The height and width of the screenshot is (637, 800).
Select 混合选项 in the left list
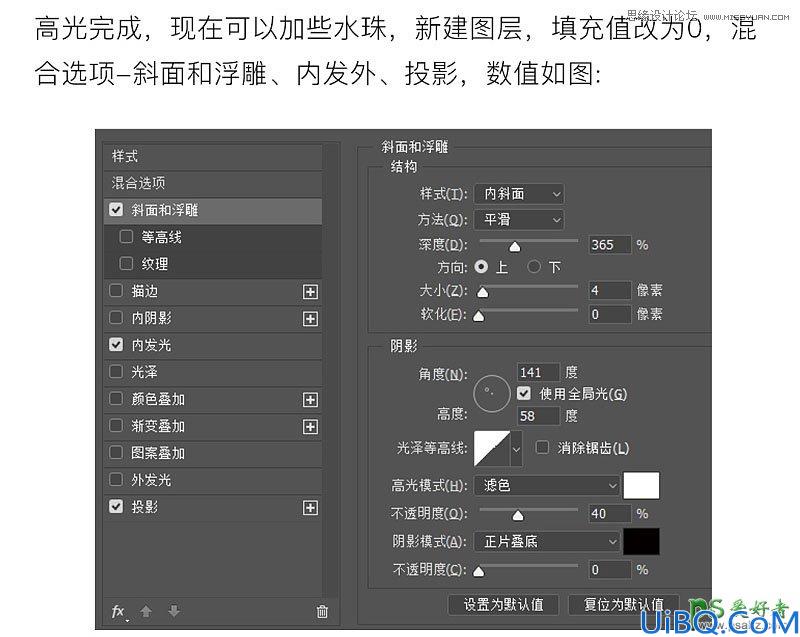pyautogui.click(x=213, y=183)
